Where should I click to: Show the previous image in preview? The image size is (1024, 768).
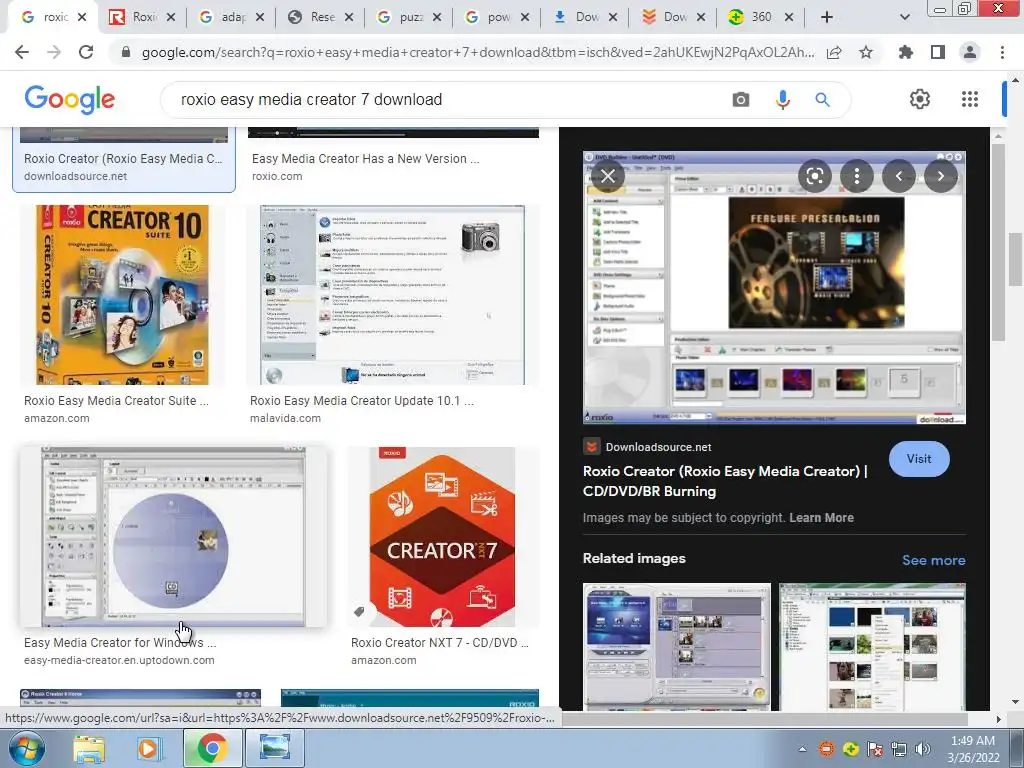coord(899,176)
